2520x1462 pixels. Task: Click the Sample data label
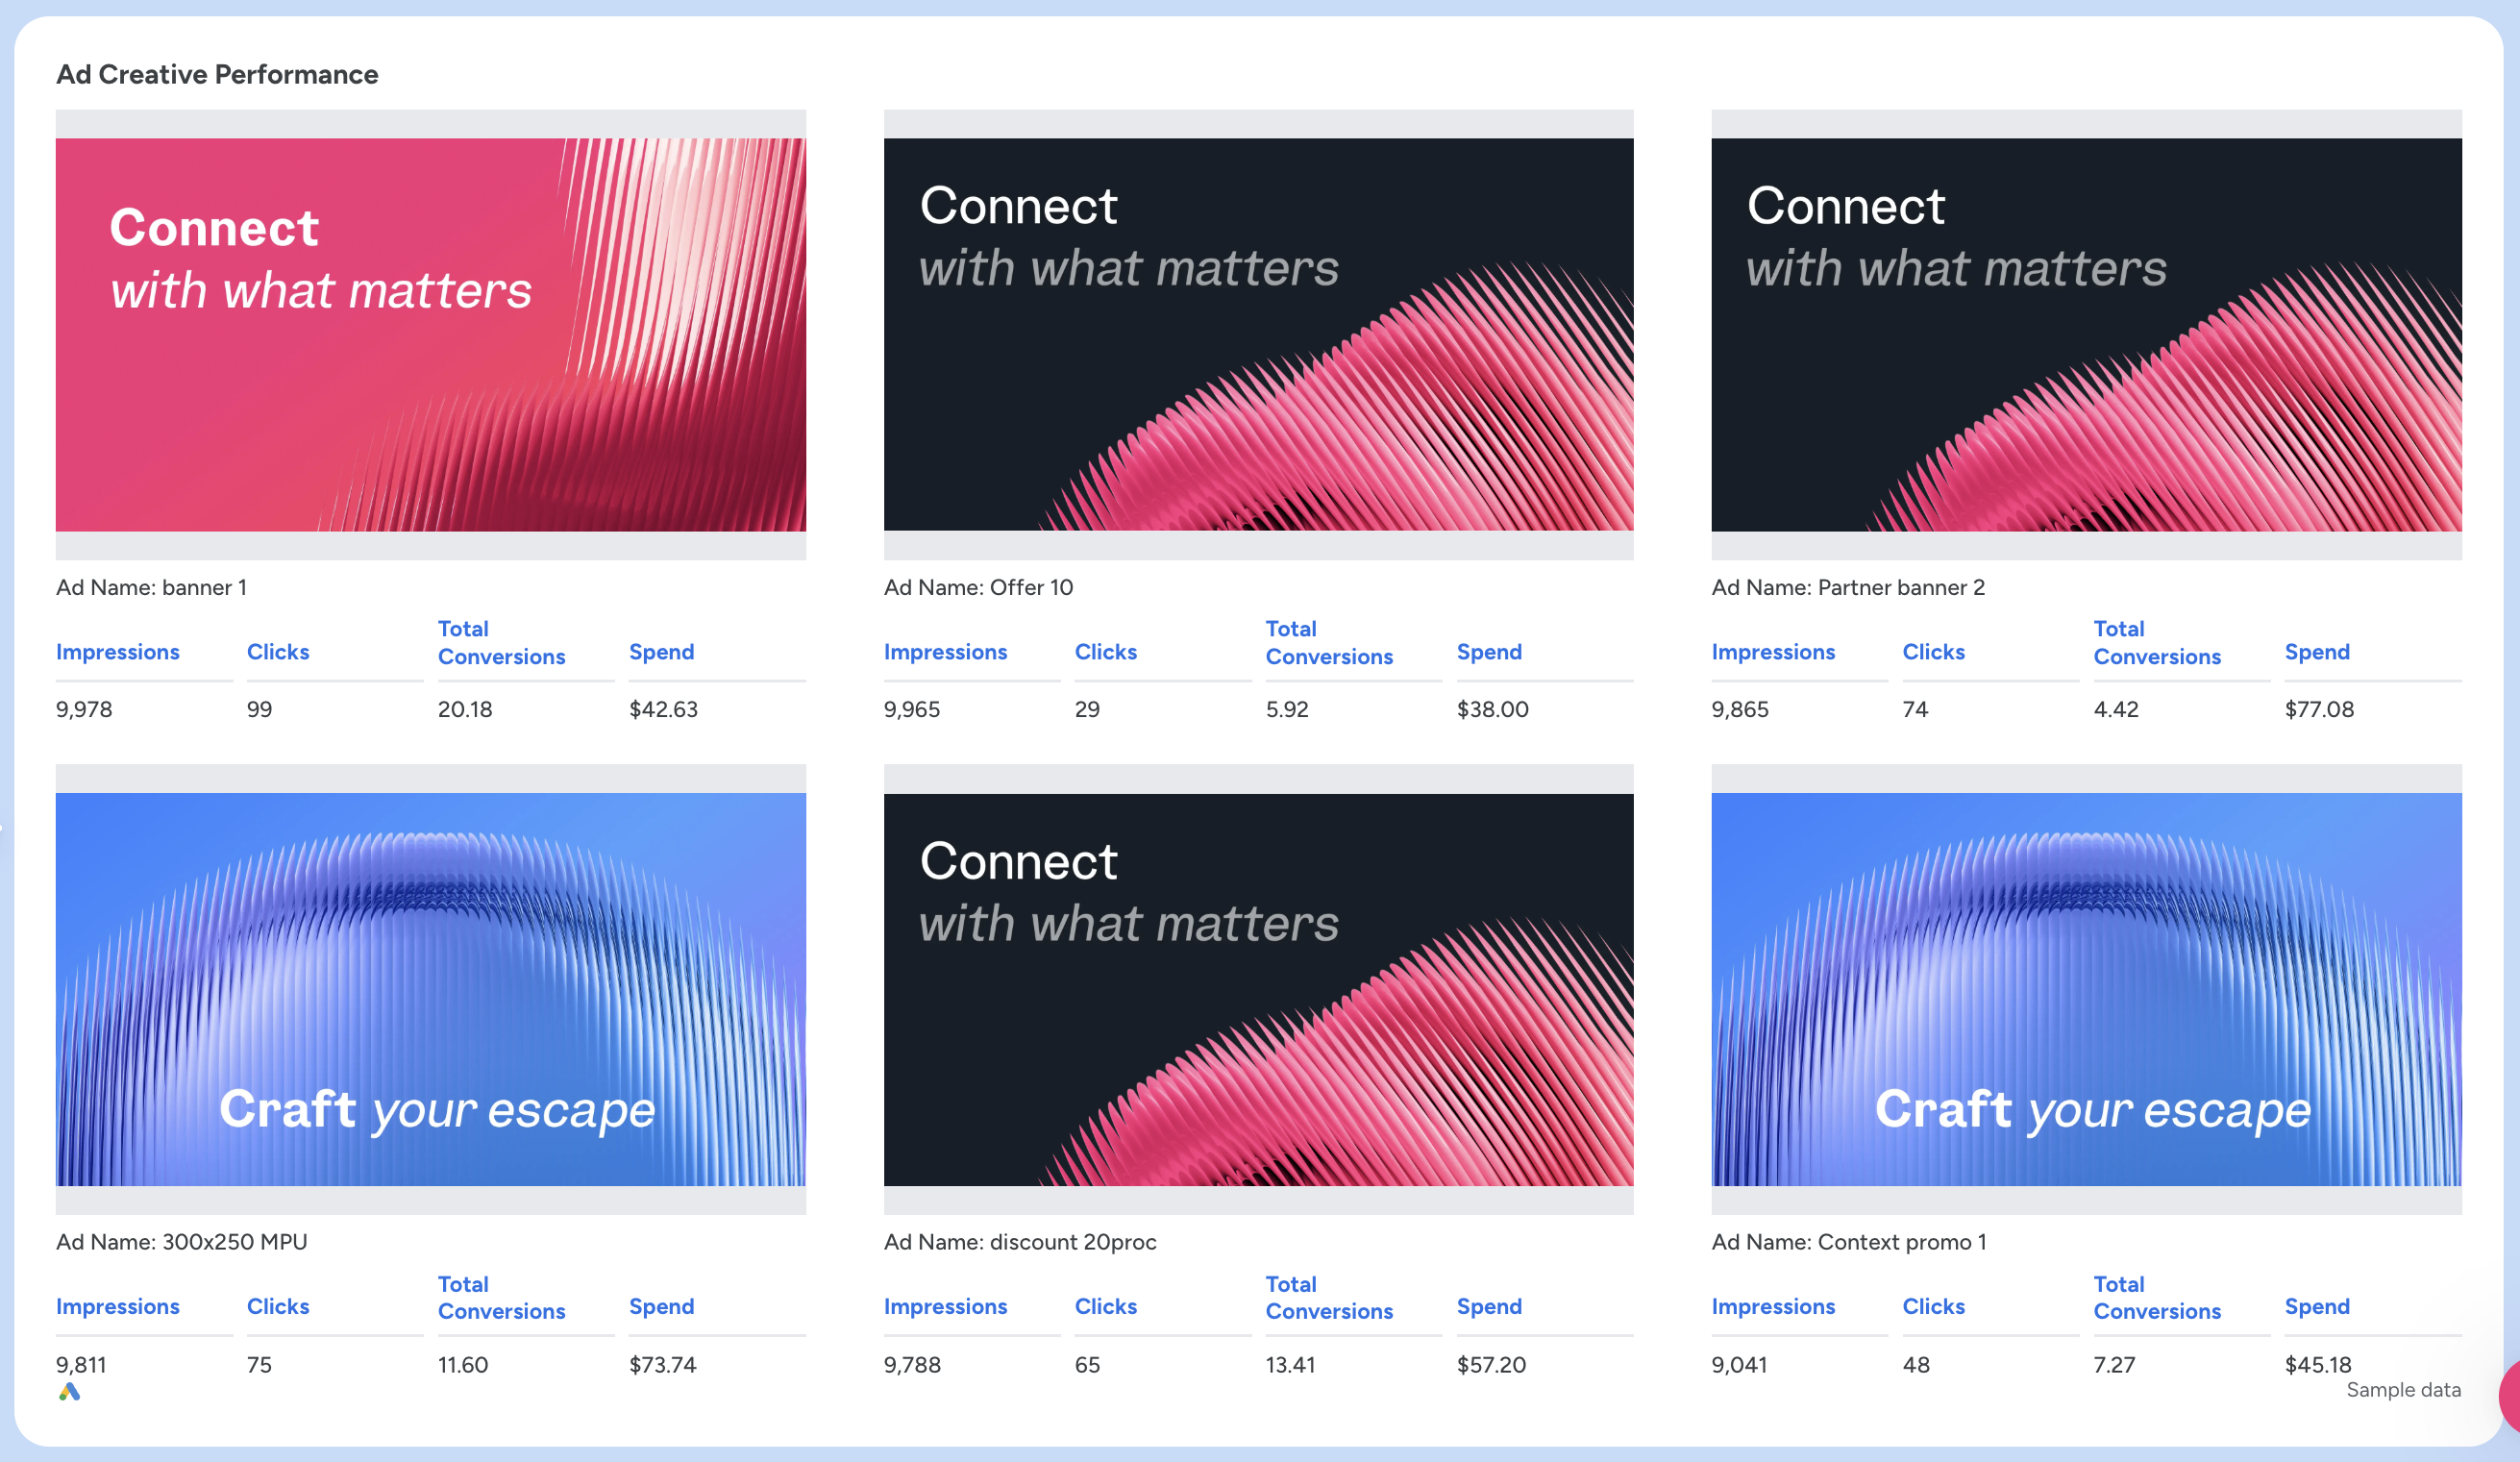[x=2403, y=1390]
